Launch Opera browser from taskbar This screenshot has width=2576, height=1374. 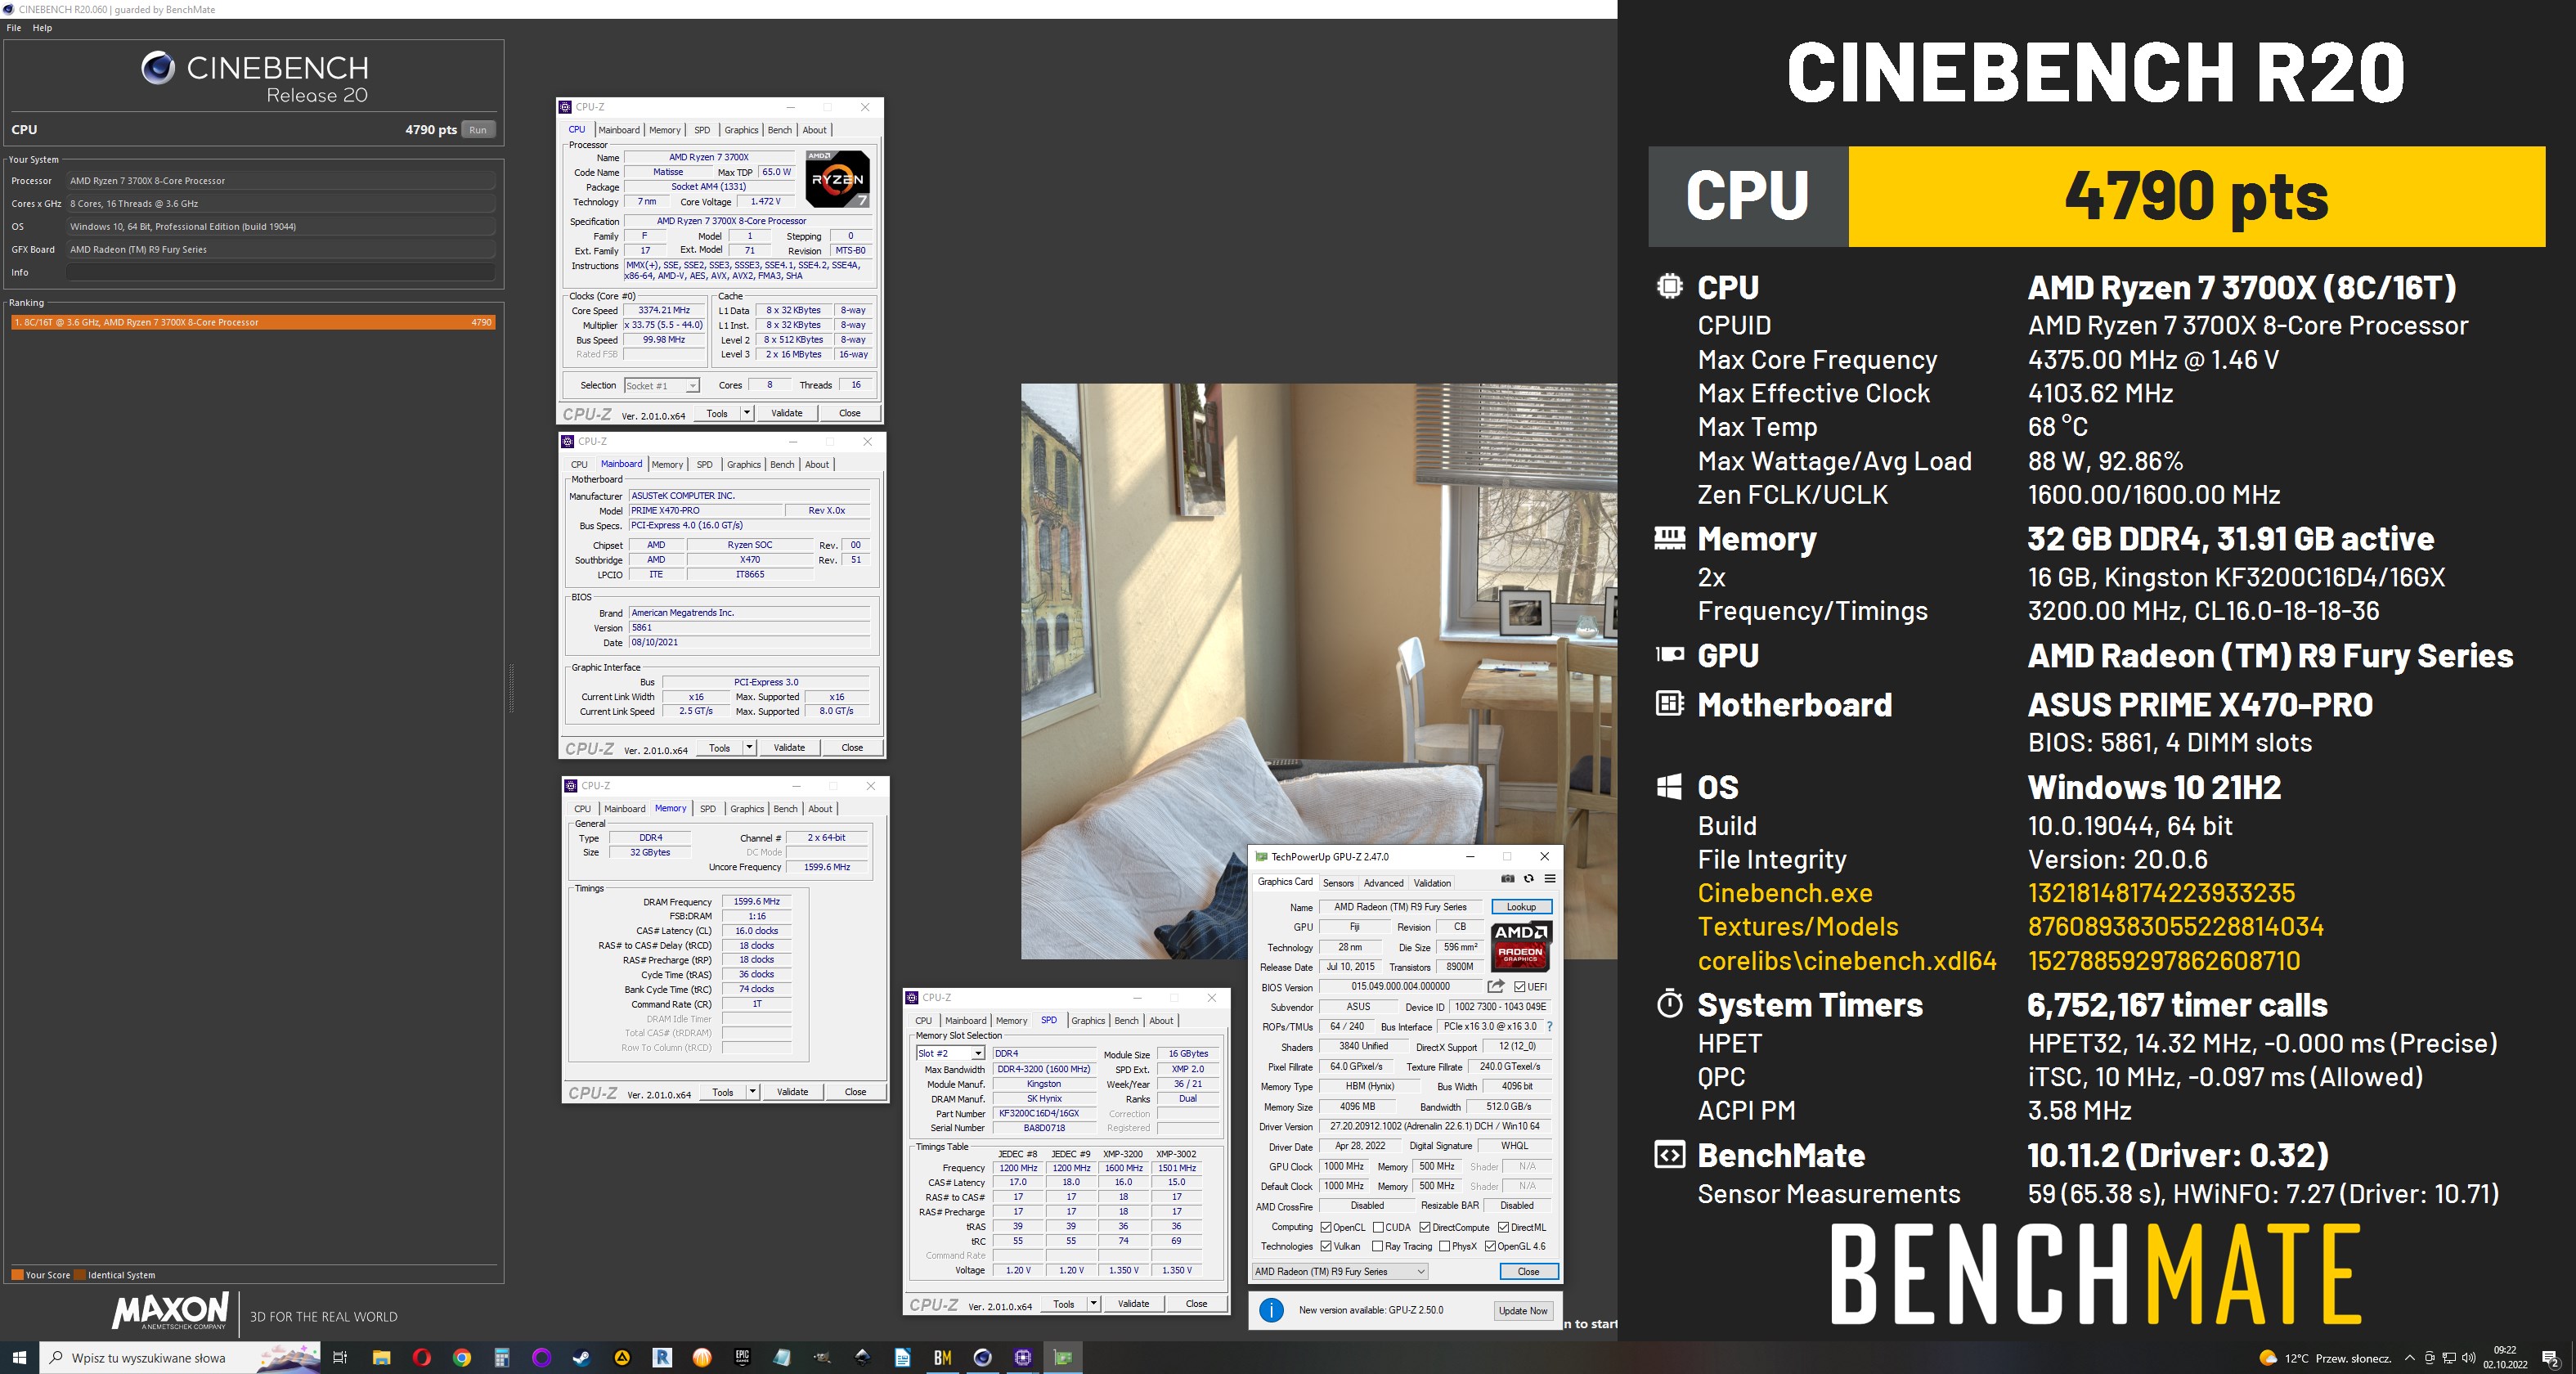[421, 1357]
